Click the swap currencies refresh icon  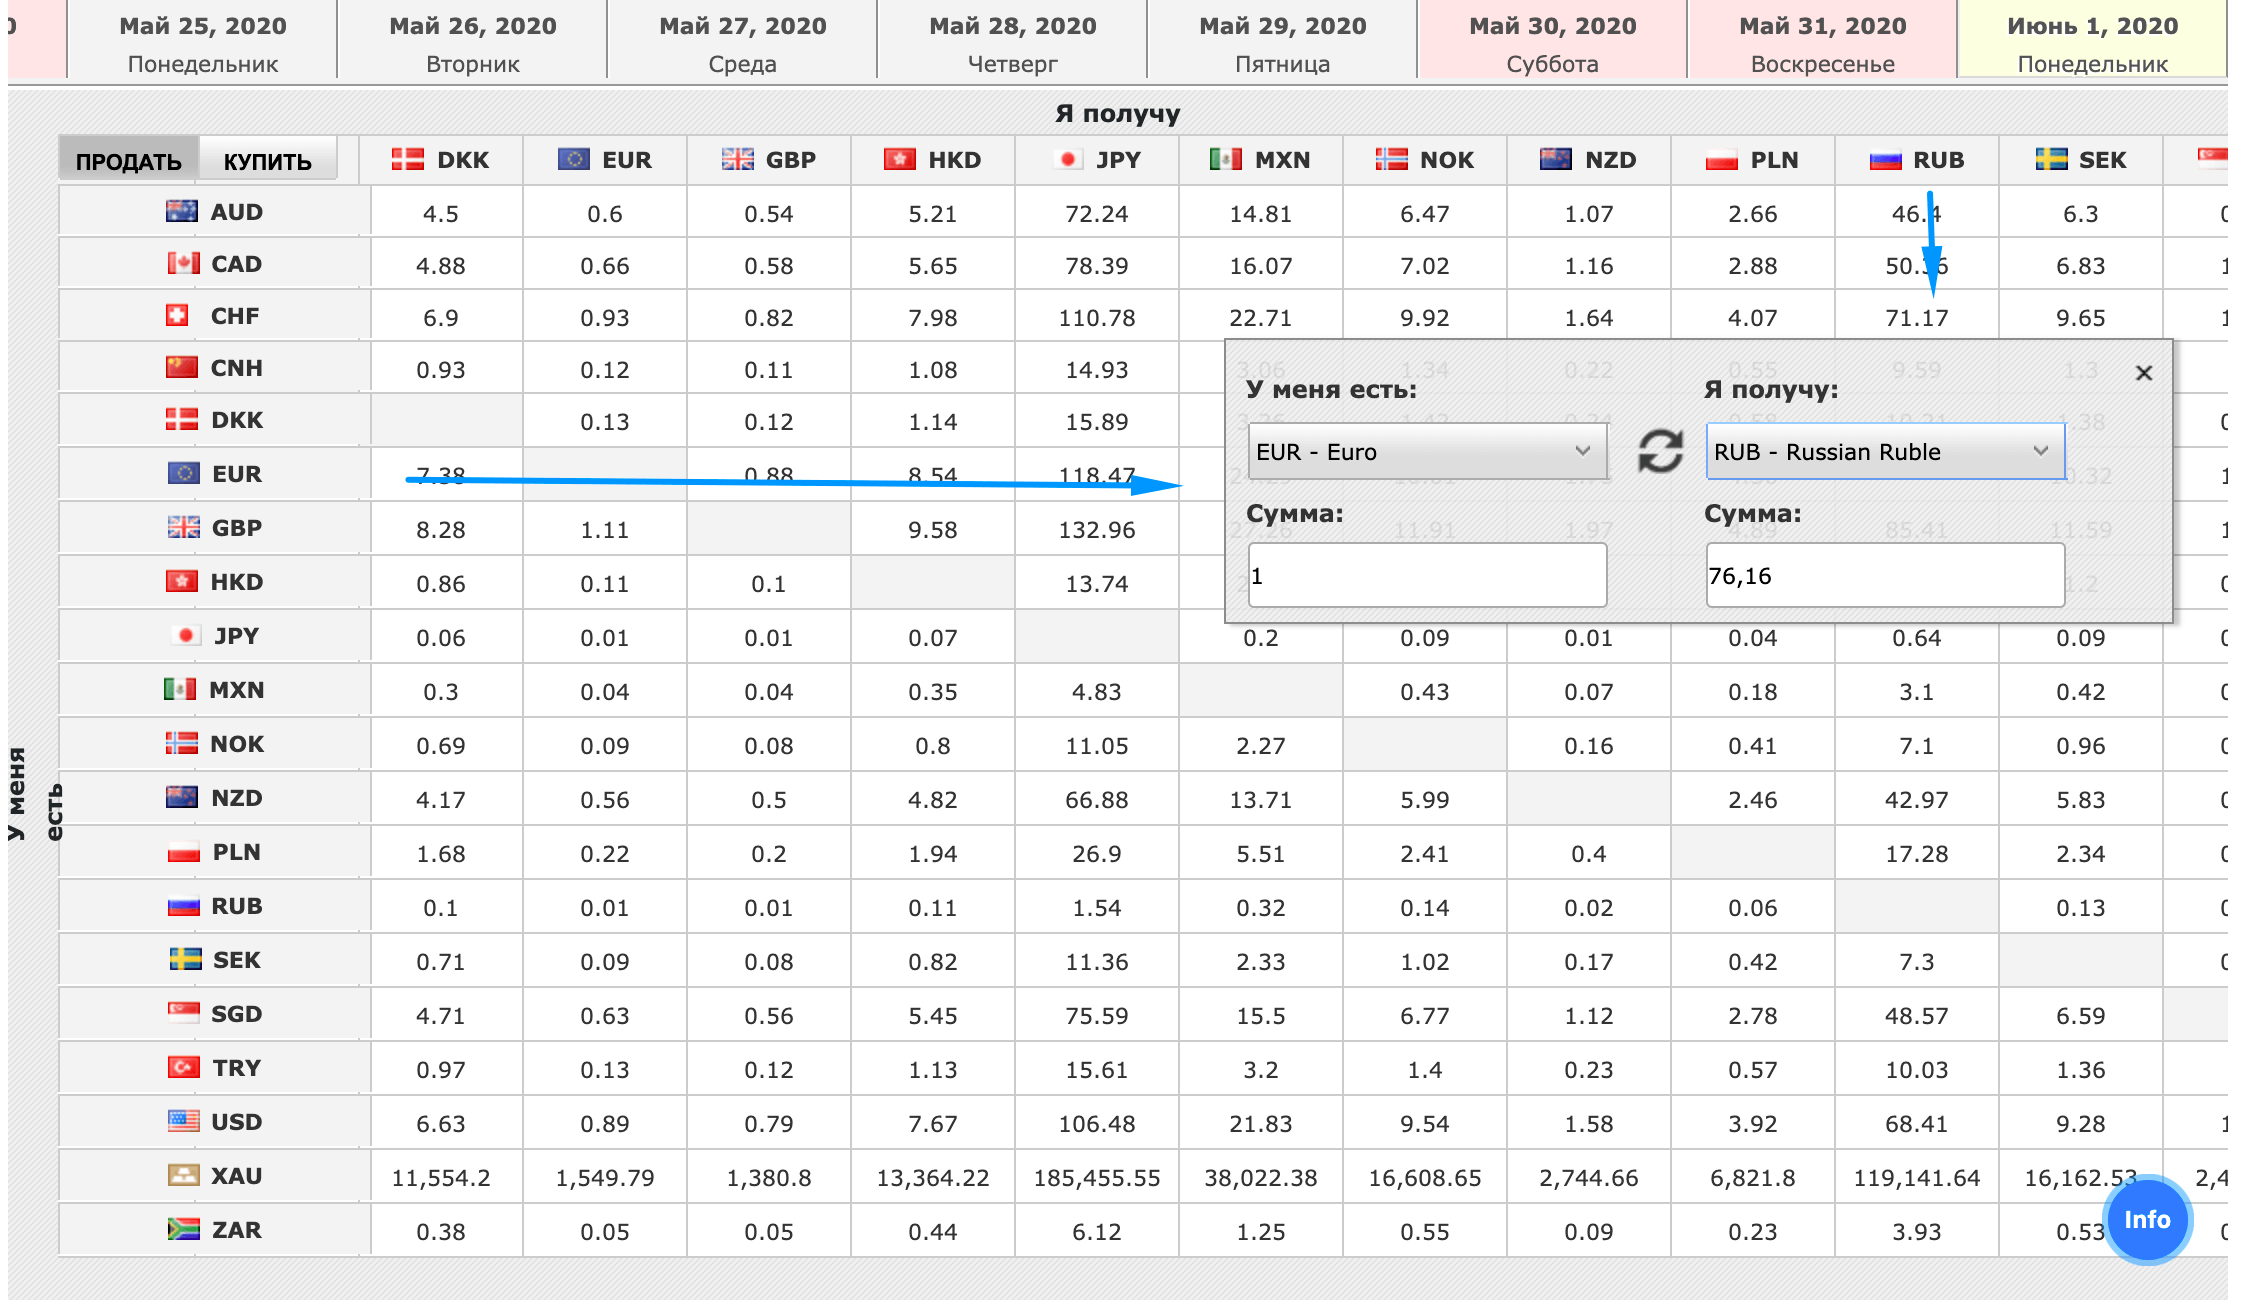[1659, 451]
